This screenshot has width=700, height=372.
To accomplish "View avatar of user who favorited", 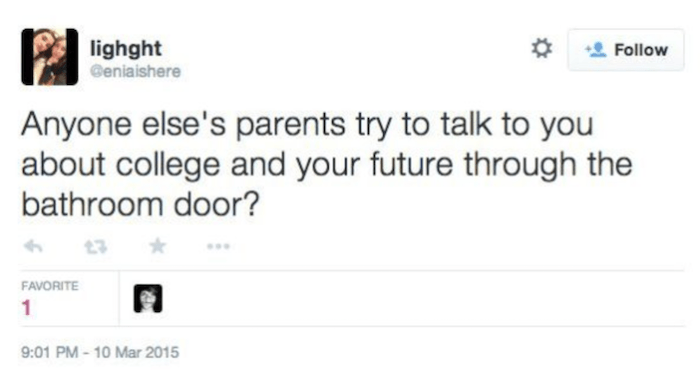I will coord(148,298).
